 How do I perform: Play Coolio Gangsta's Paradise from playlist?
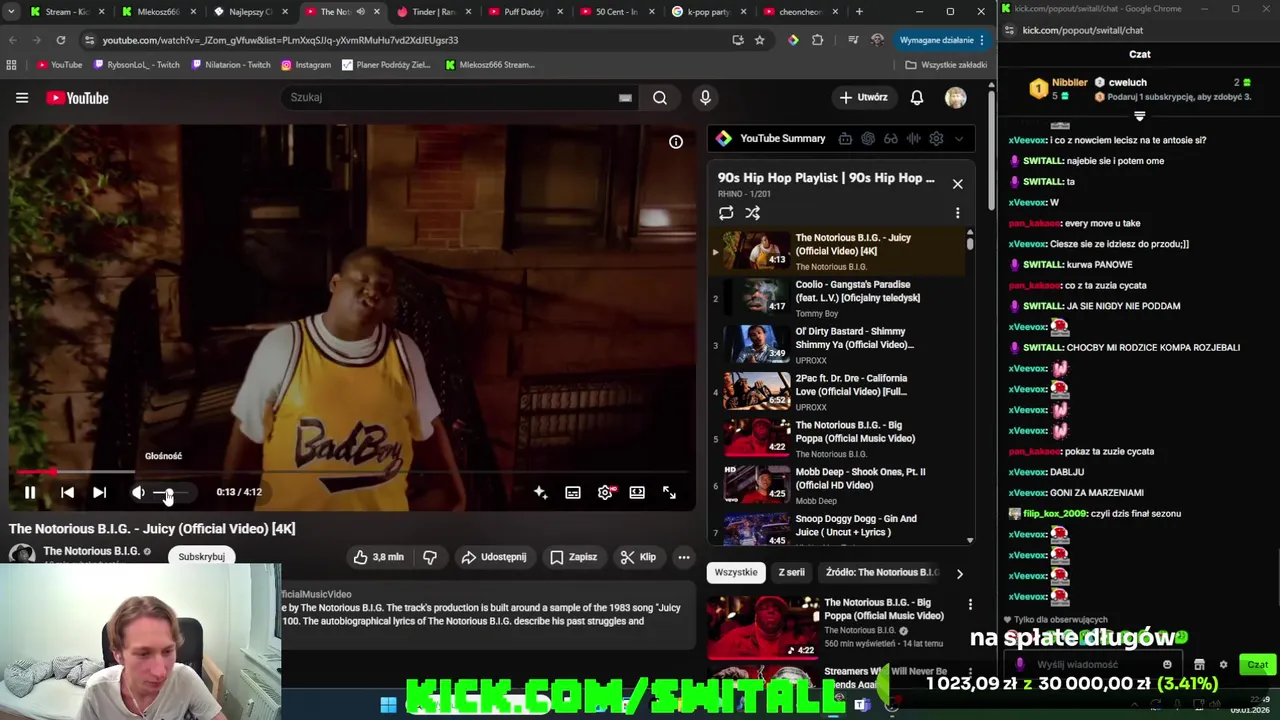pyautogui.click(x=836, y=298)
